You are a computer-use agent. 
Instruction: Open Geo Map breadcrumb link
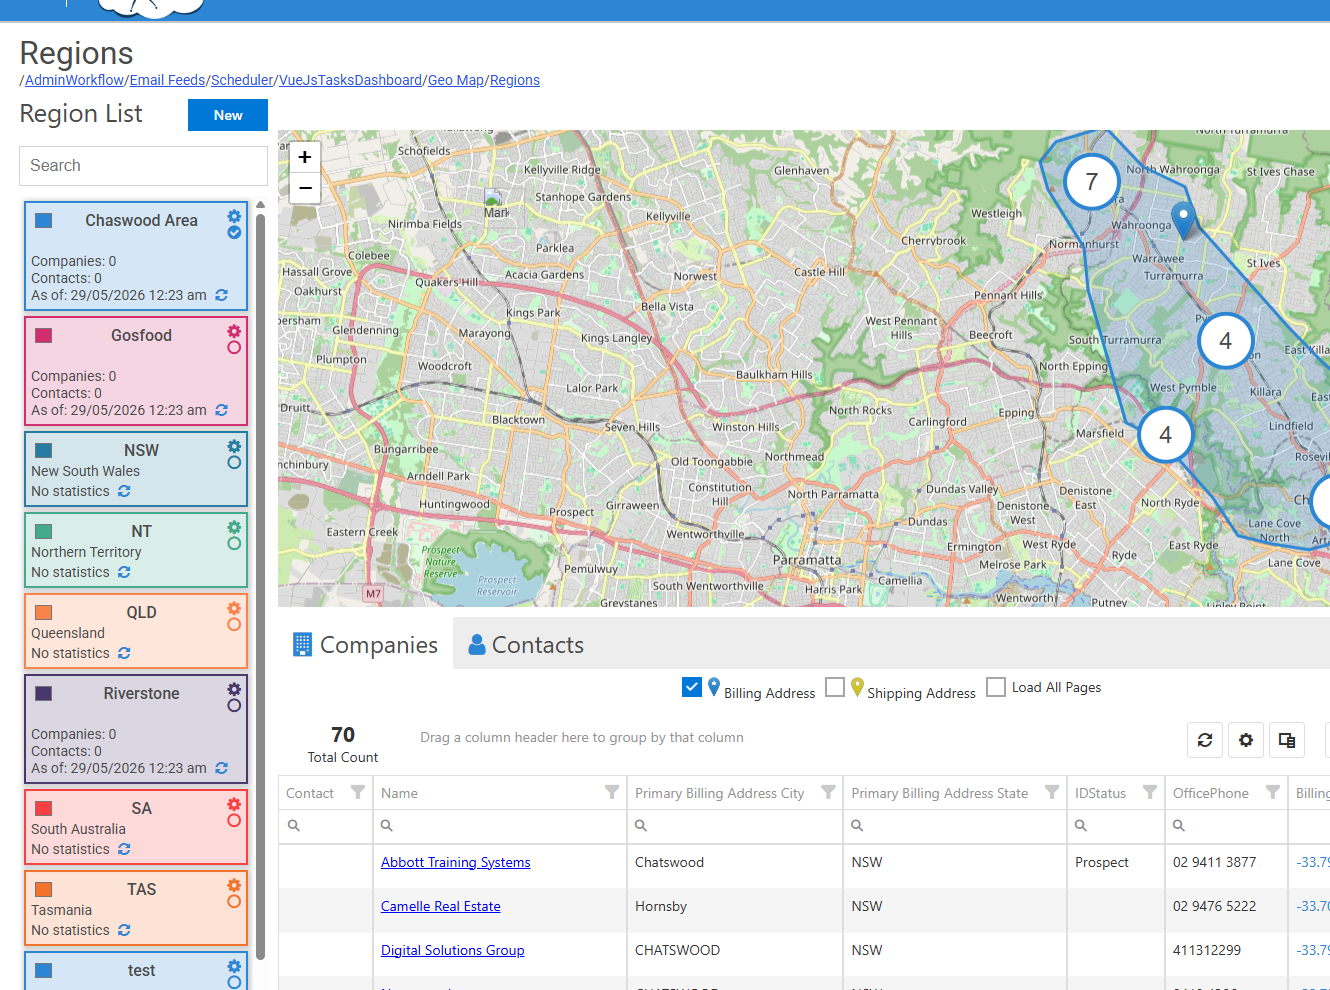click(456, 80)
